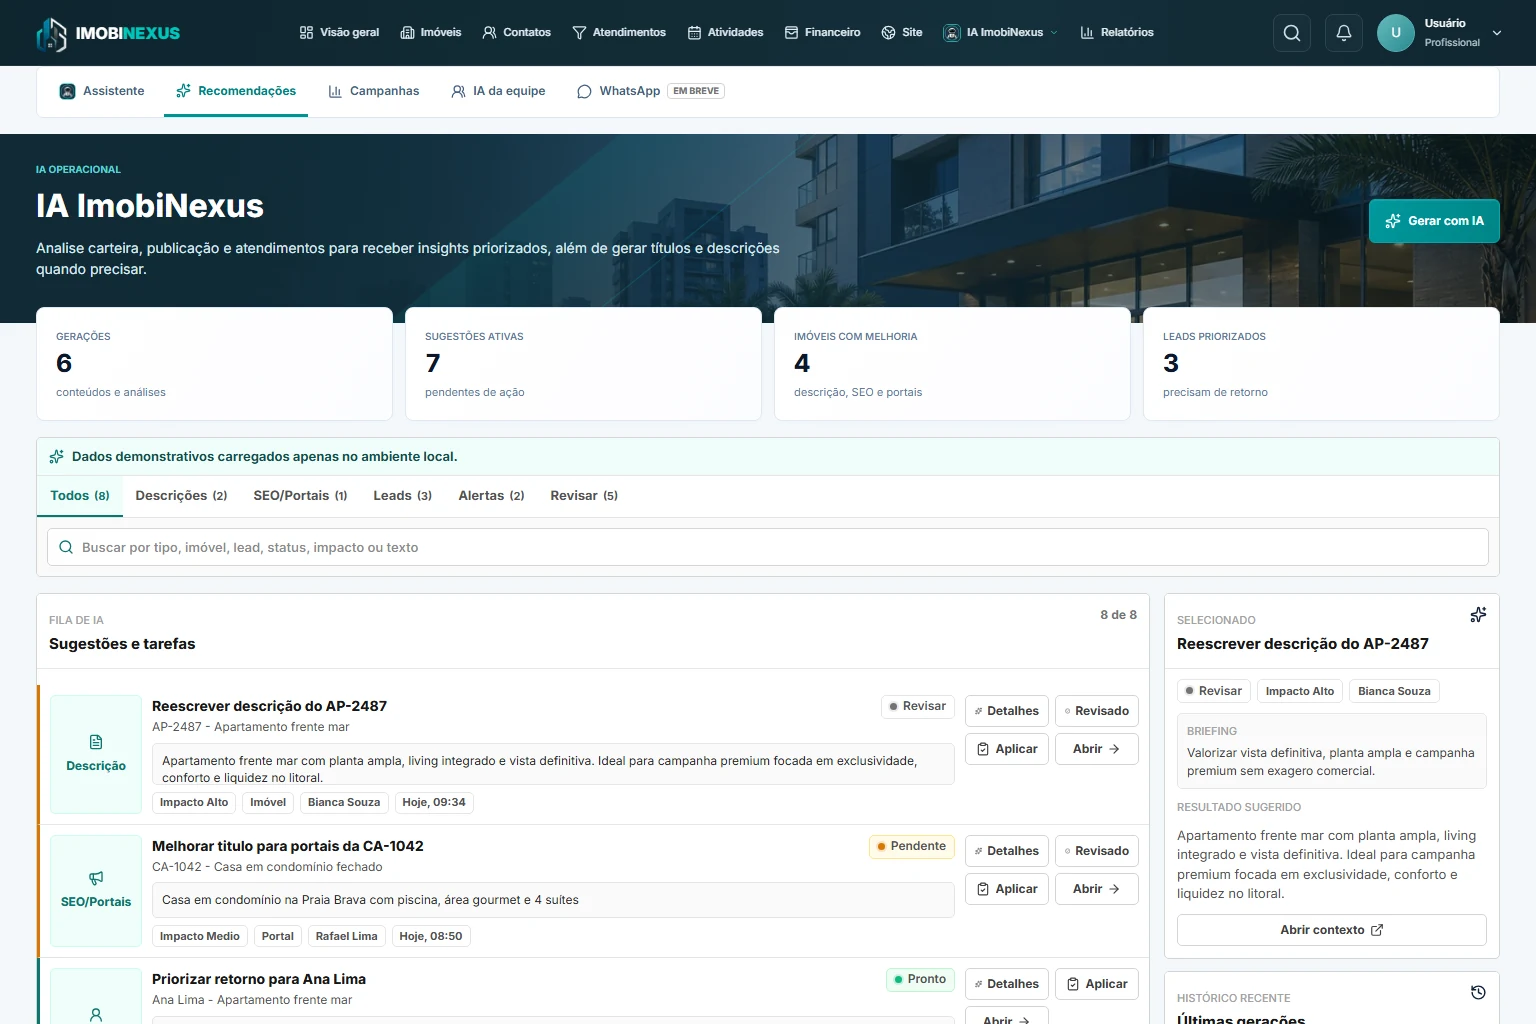
Task: Click the Descrição type icon tile
Action: pyautogui.click(x=96, y=754)
